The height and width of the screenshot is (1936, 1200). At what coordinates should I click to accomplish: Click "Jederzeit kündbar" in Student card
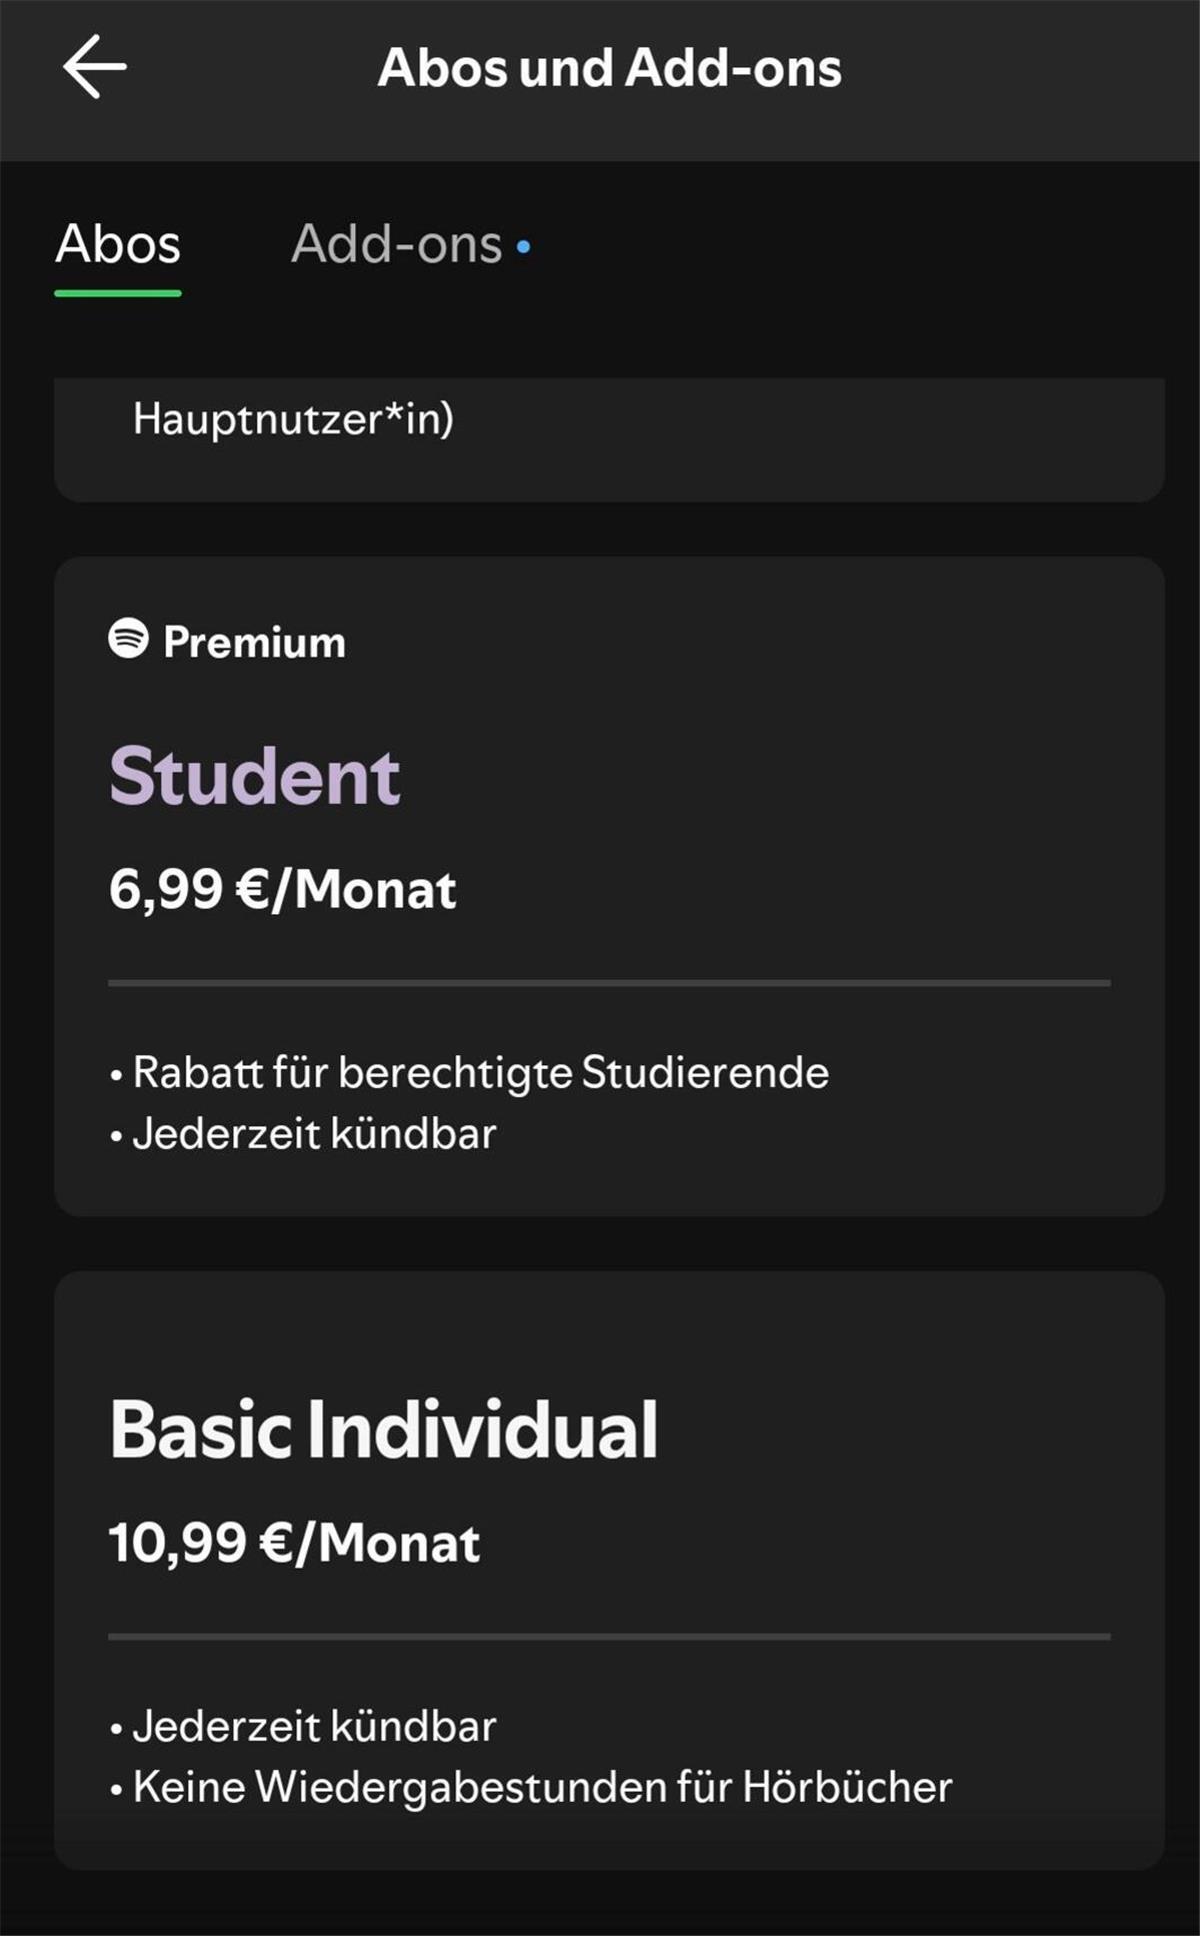tap(314, 1134)
